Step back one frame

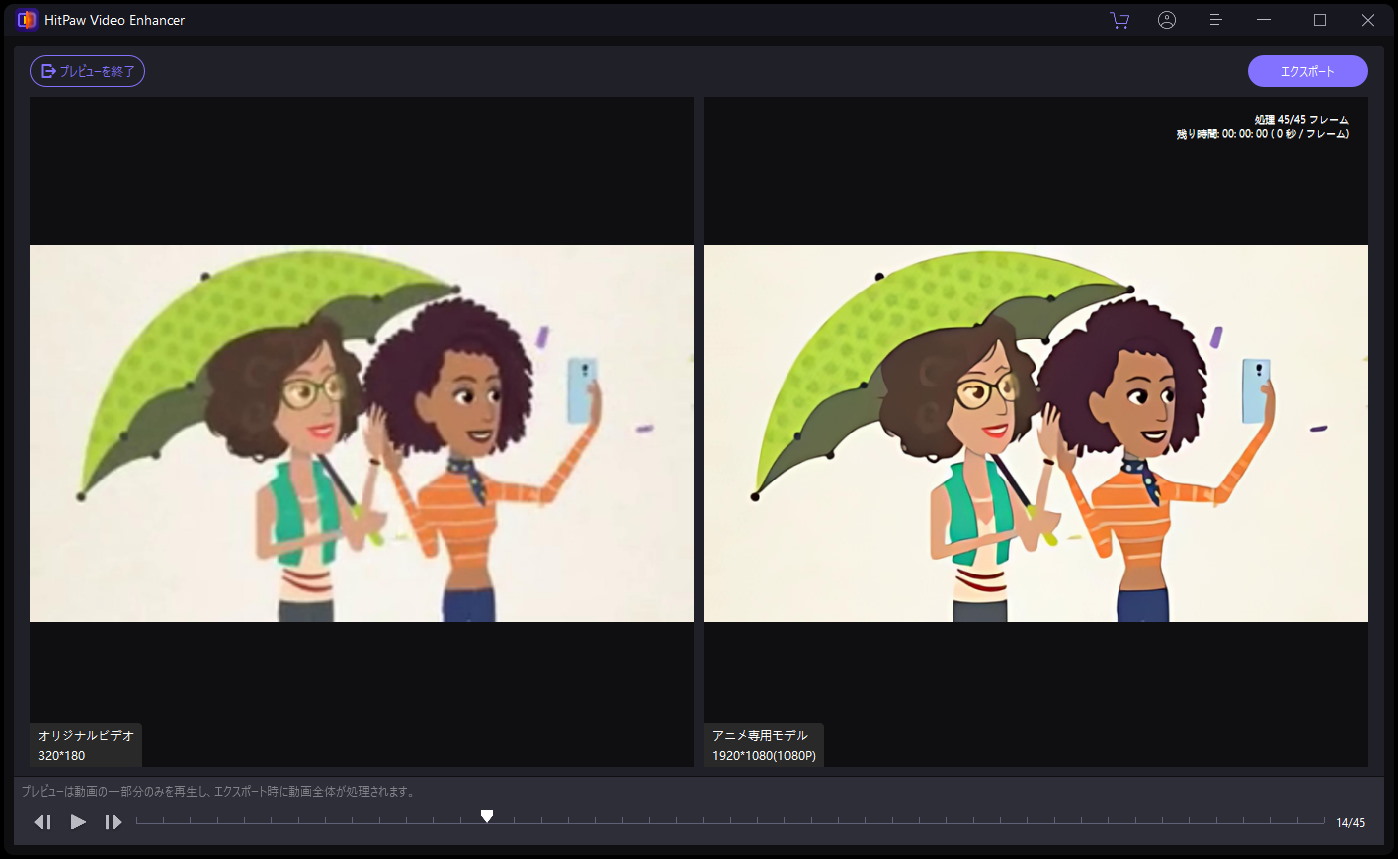pyautogui.click(x=42, y=822)
